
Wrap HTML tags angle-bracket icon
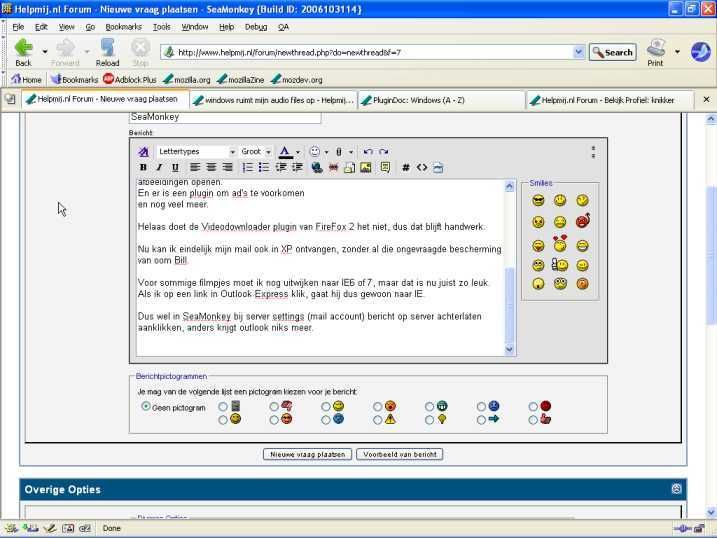pyautogui.click(x=422, y=167)
